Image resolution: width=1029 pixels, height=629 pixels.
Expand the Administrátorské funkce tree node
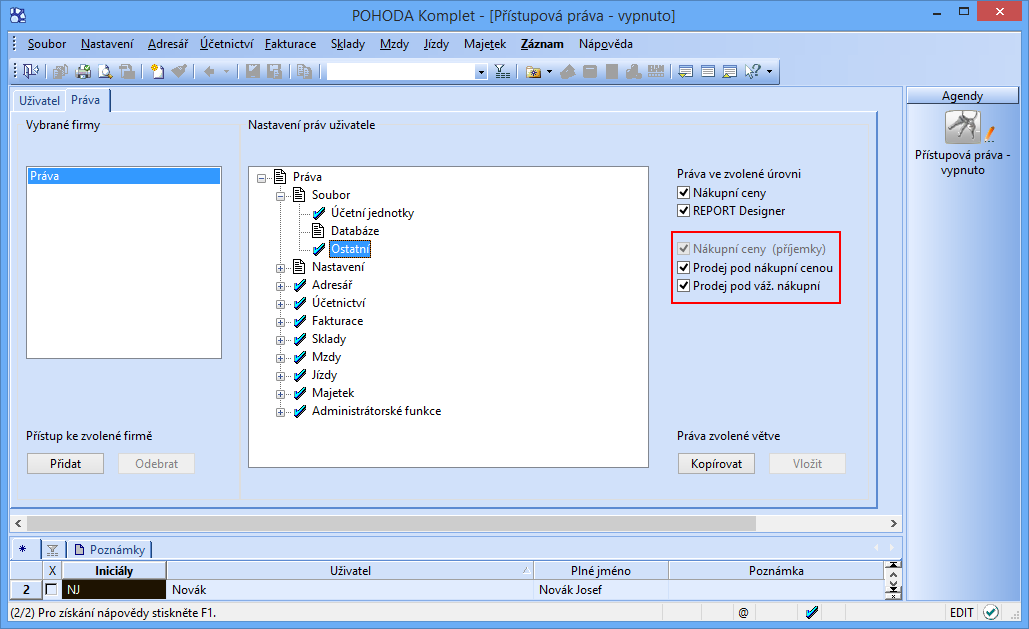(280, 412)
